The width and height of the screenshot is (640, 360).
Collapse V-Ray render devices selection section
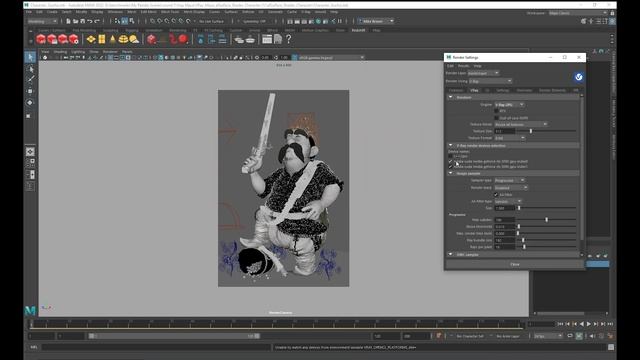pos(451,145)
